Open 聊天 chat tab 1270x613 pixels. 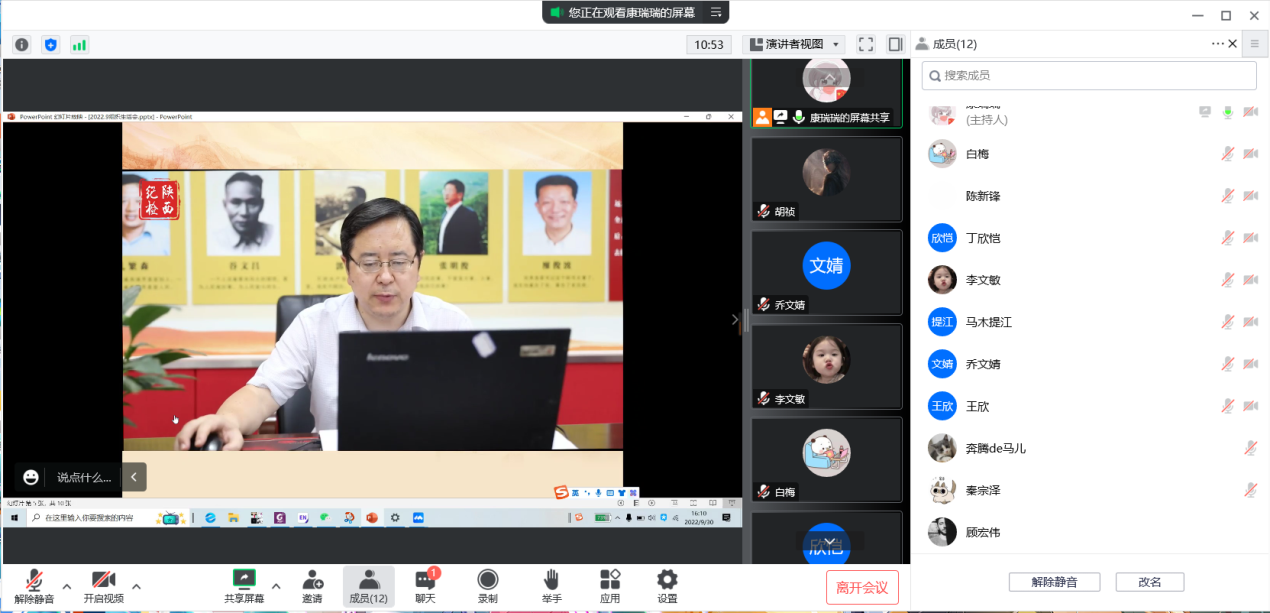(425, 586)
